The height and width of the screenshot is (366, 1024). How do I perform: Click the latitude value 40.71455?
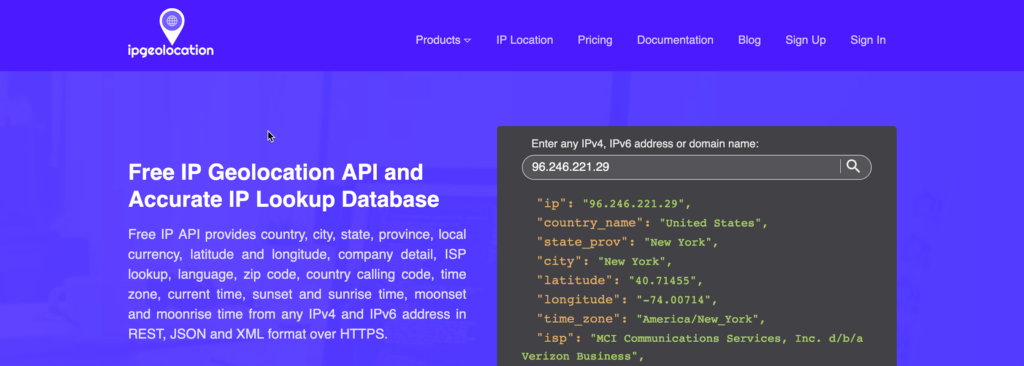[665, 281]
